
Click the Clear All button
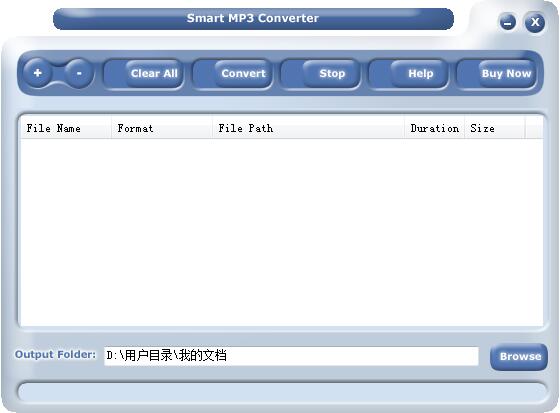(x=154, y=73)
